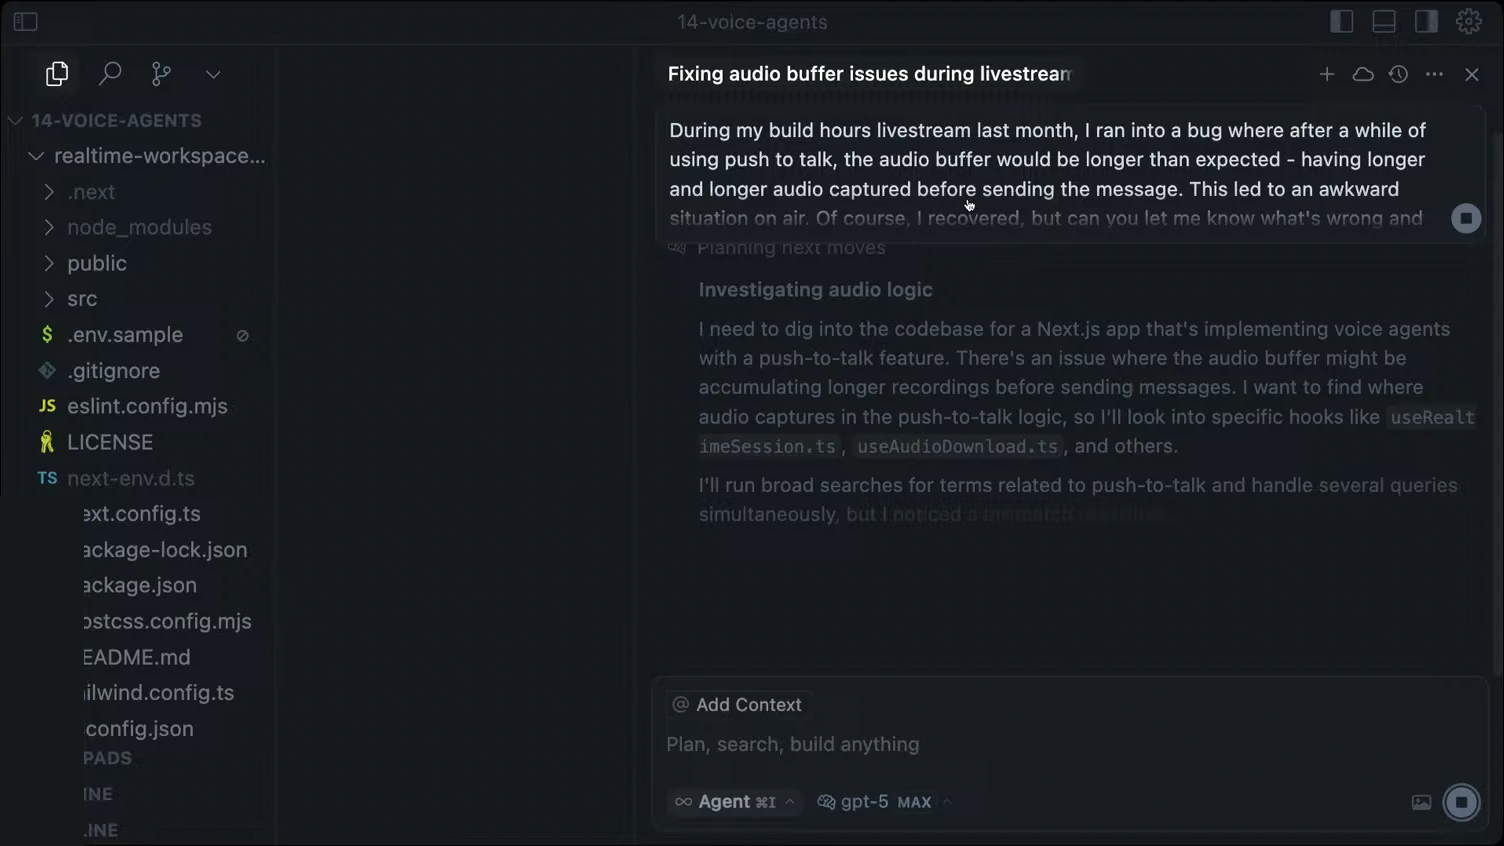1504x846 pixels.
Task: Toggle the right side panel layout
Action: click(x=1426, y=21)
